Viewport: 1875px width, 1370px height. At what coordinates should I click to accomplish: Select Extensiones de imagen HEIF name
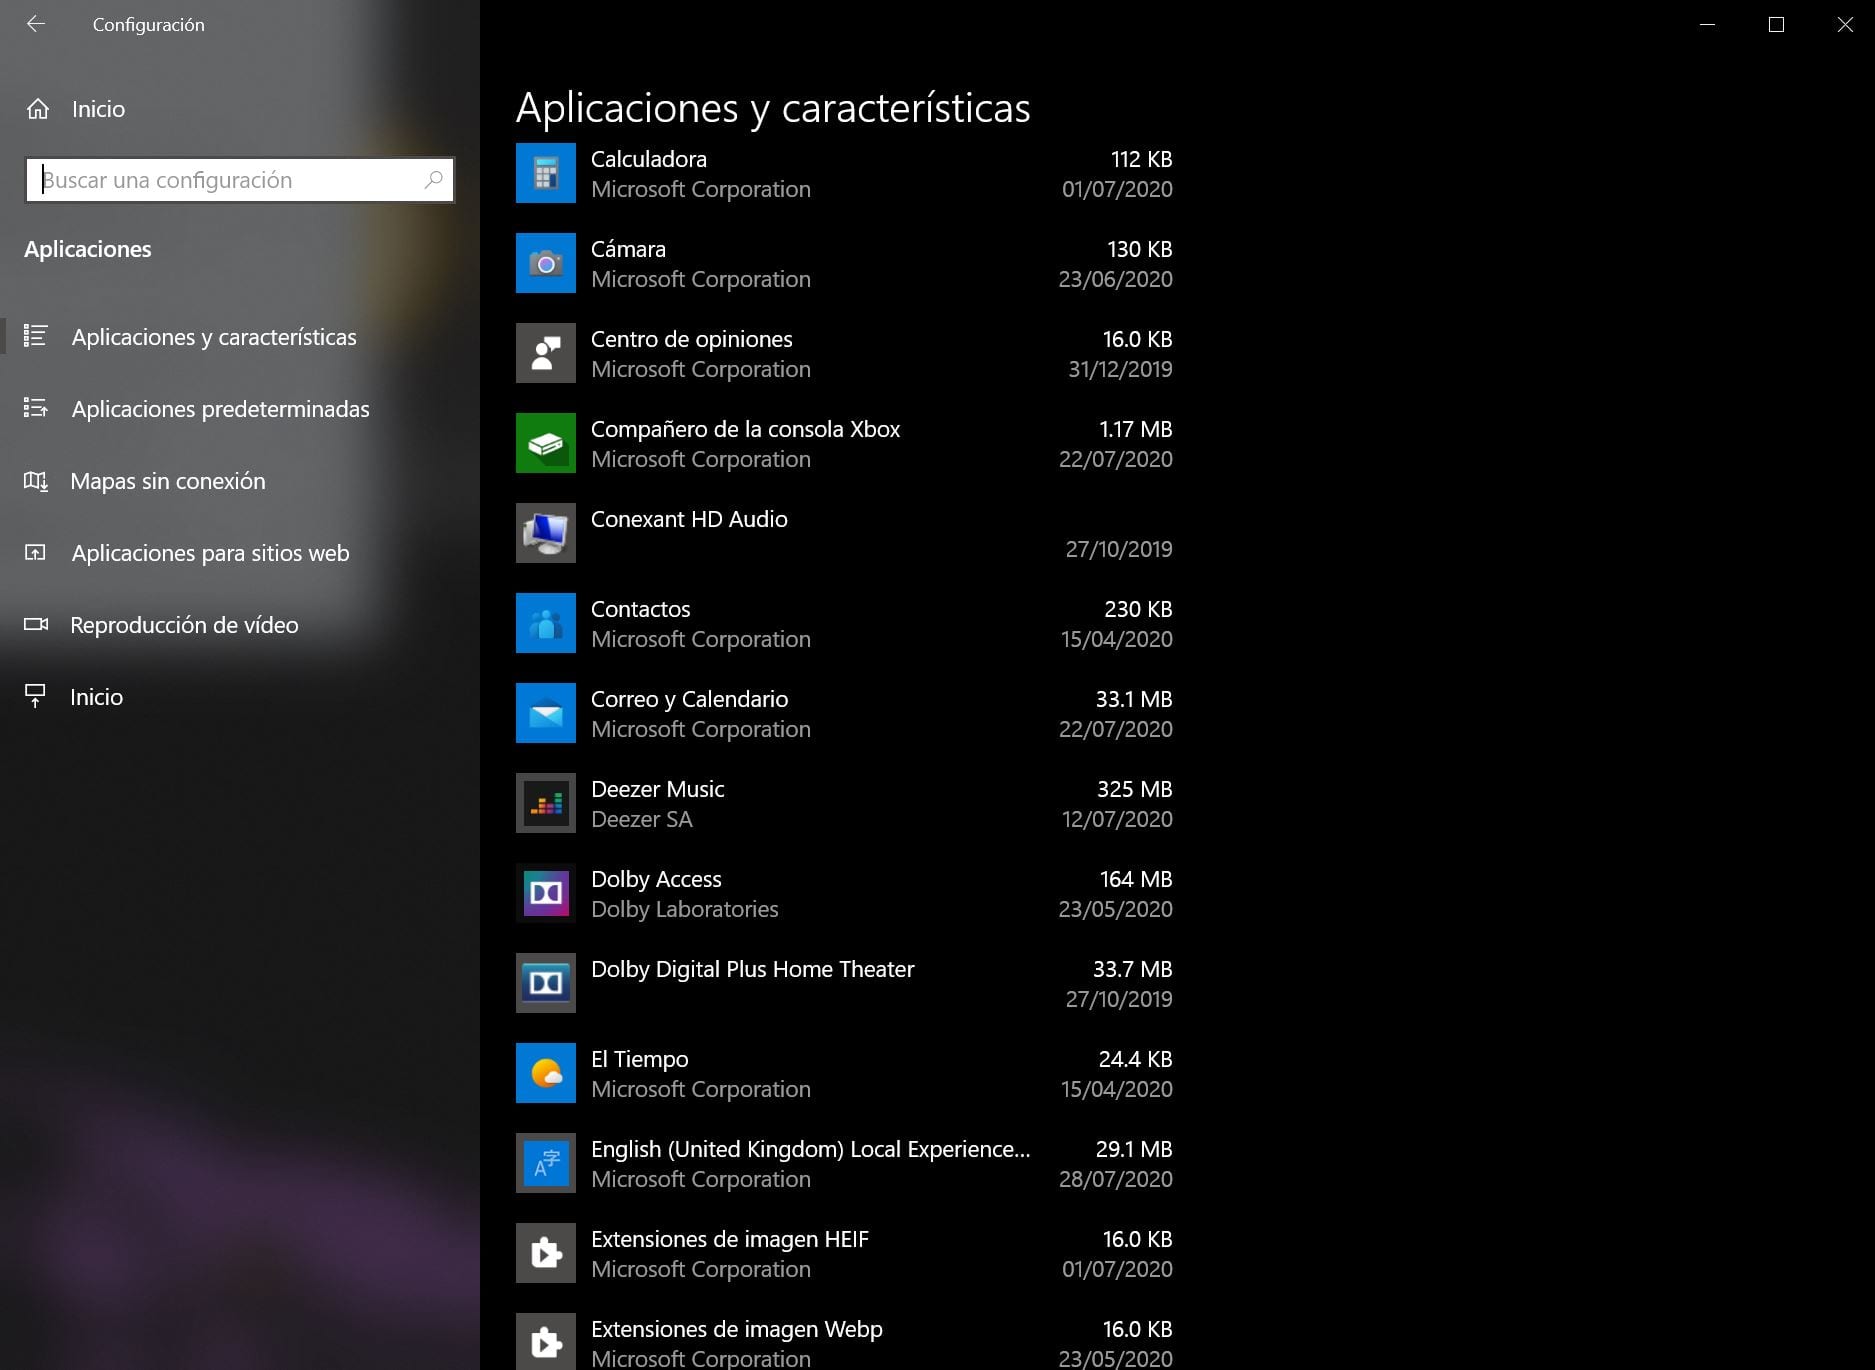730,1239
